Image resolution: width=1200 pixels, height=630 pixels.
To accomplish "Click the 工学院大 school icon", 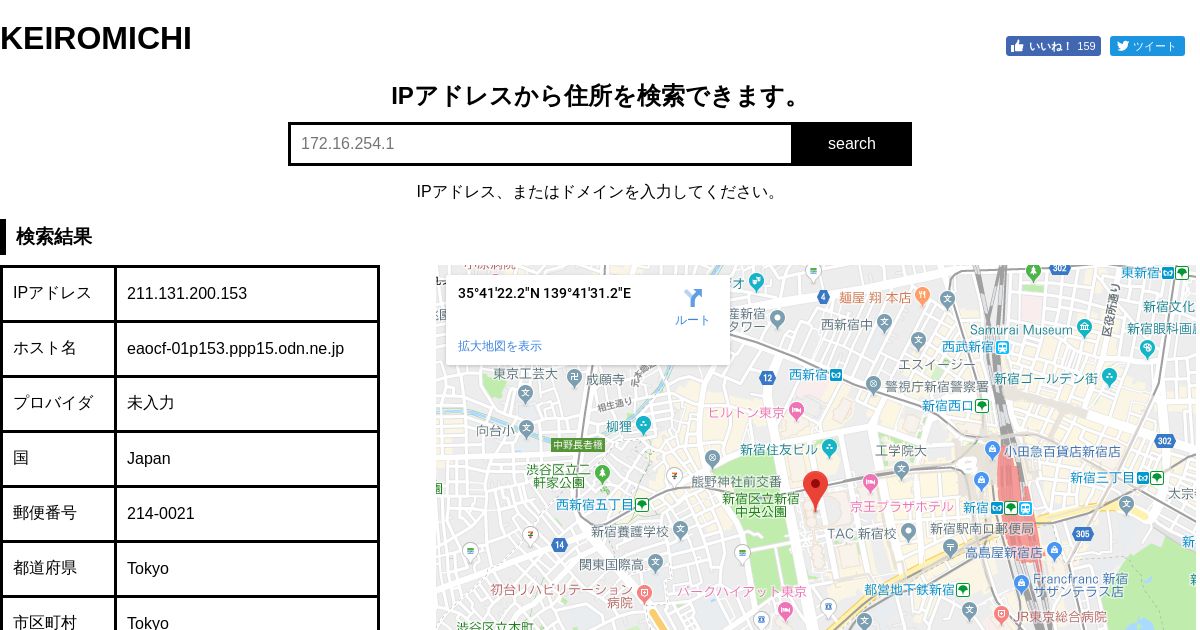I will 901,469.
